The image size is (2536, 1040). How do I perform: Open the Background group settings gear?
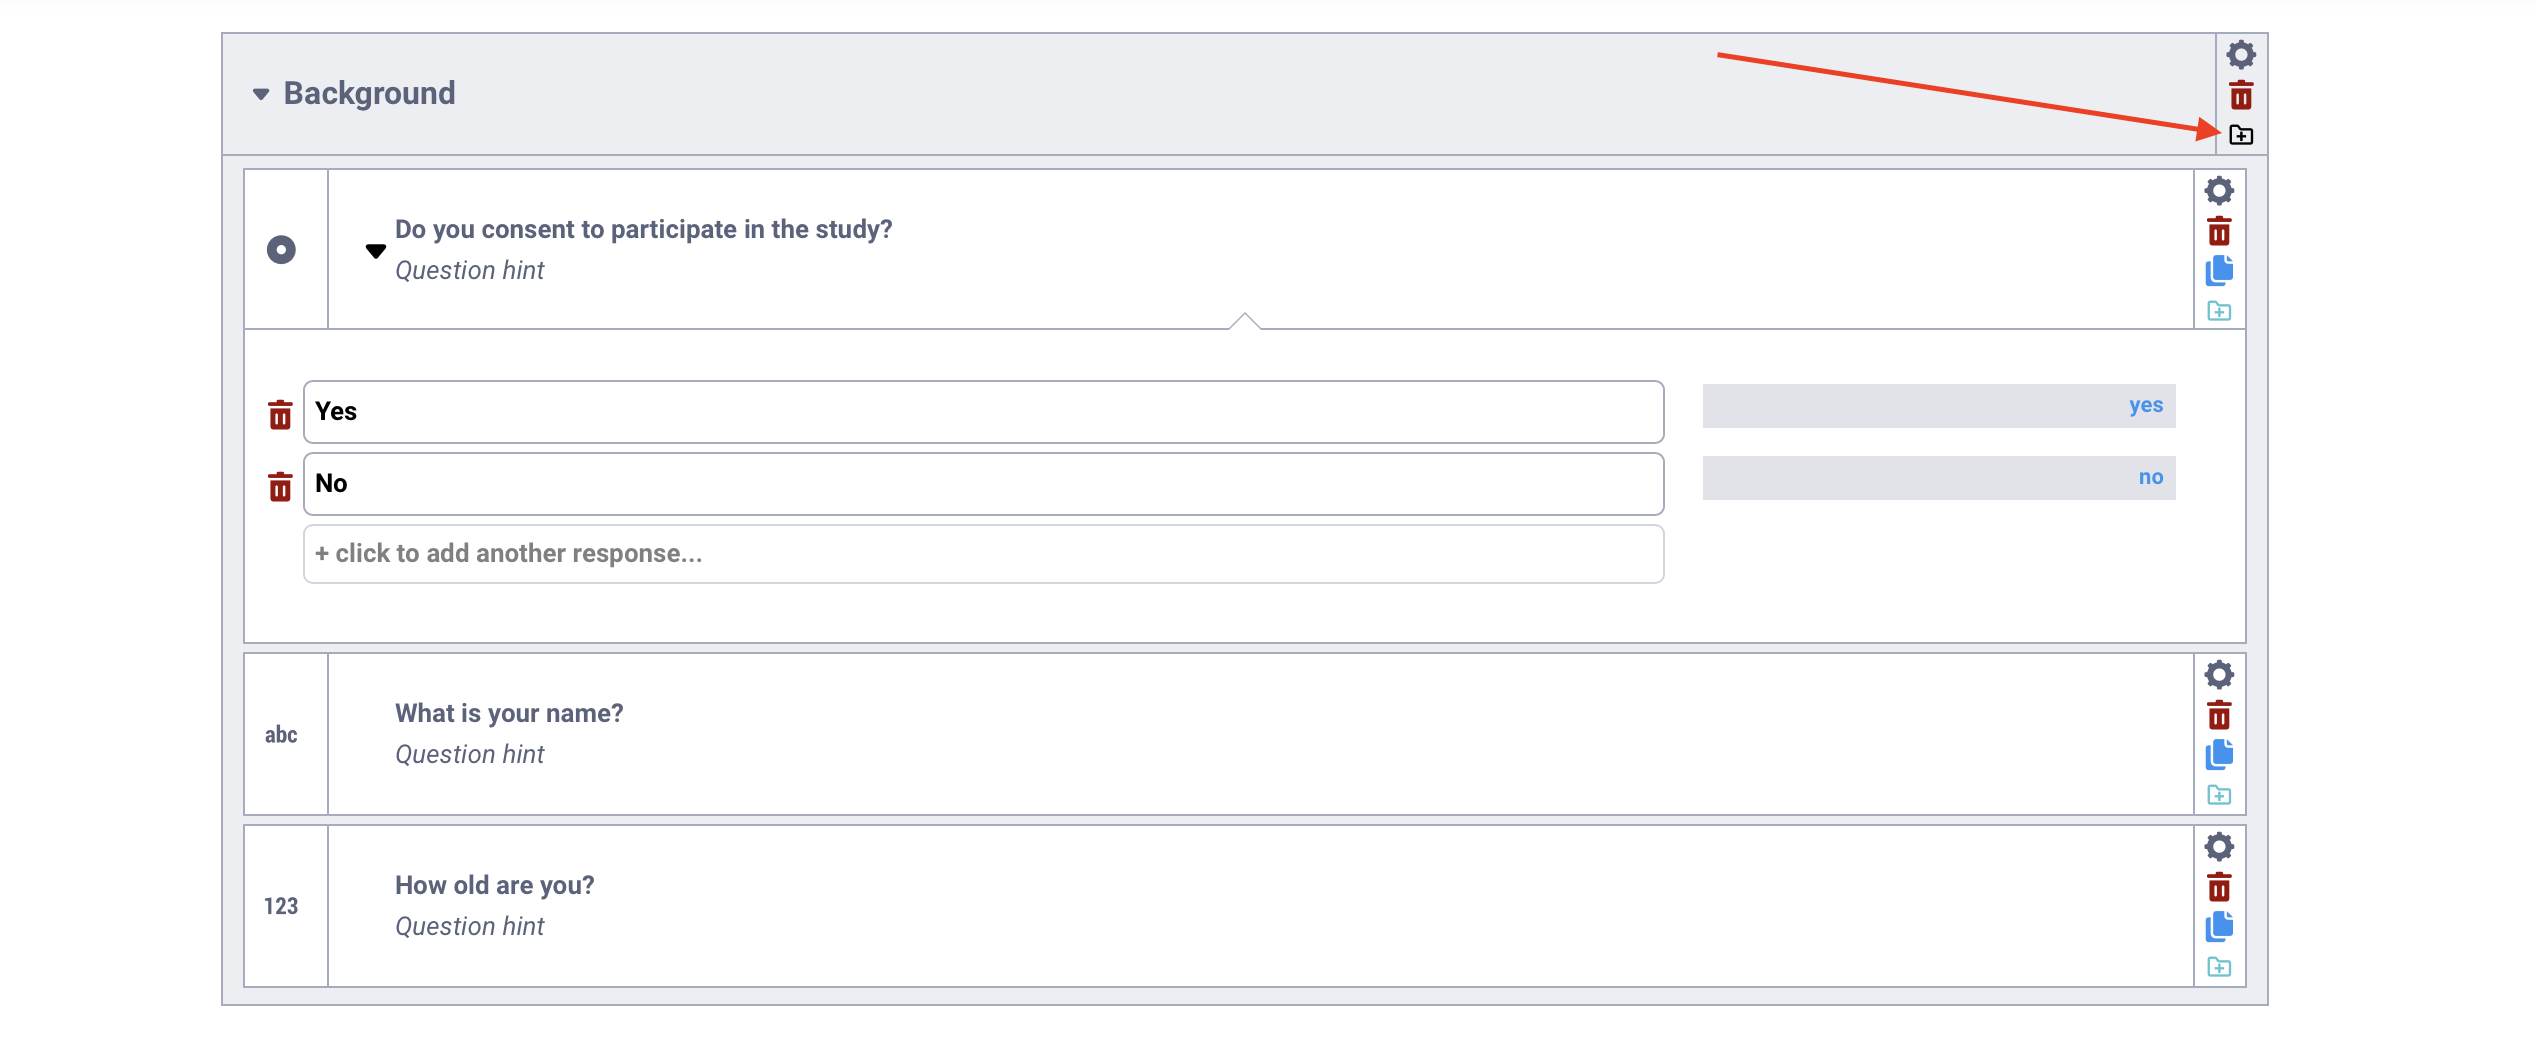click(x=2241, y=55)
